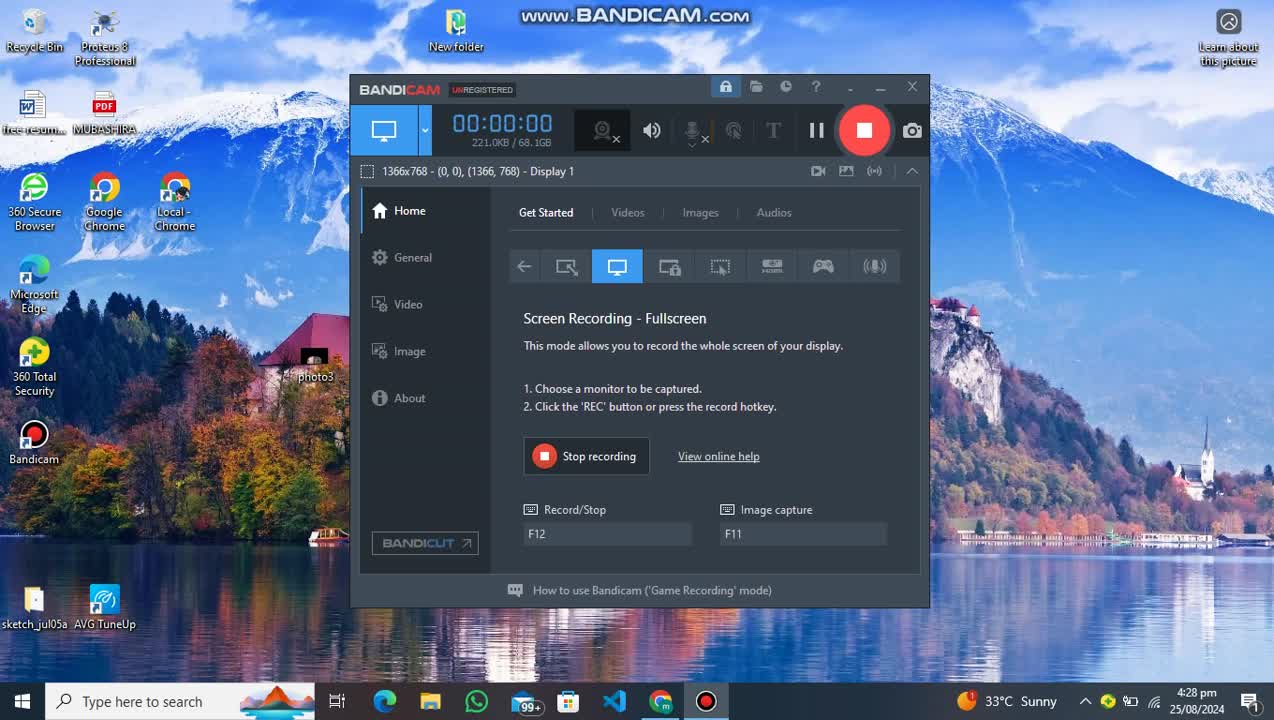The width and height of the screenshot is (1274, 720).
Task: Click the broadcast signal icon in status bar
Action: click(x=874, y=171)
